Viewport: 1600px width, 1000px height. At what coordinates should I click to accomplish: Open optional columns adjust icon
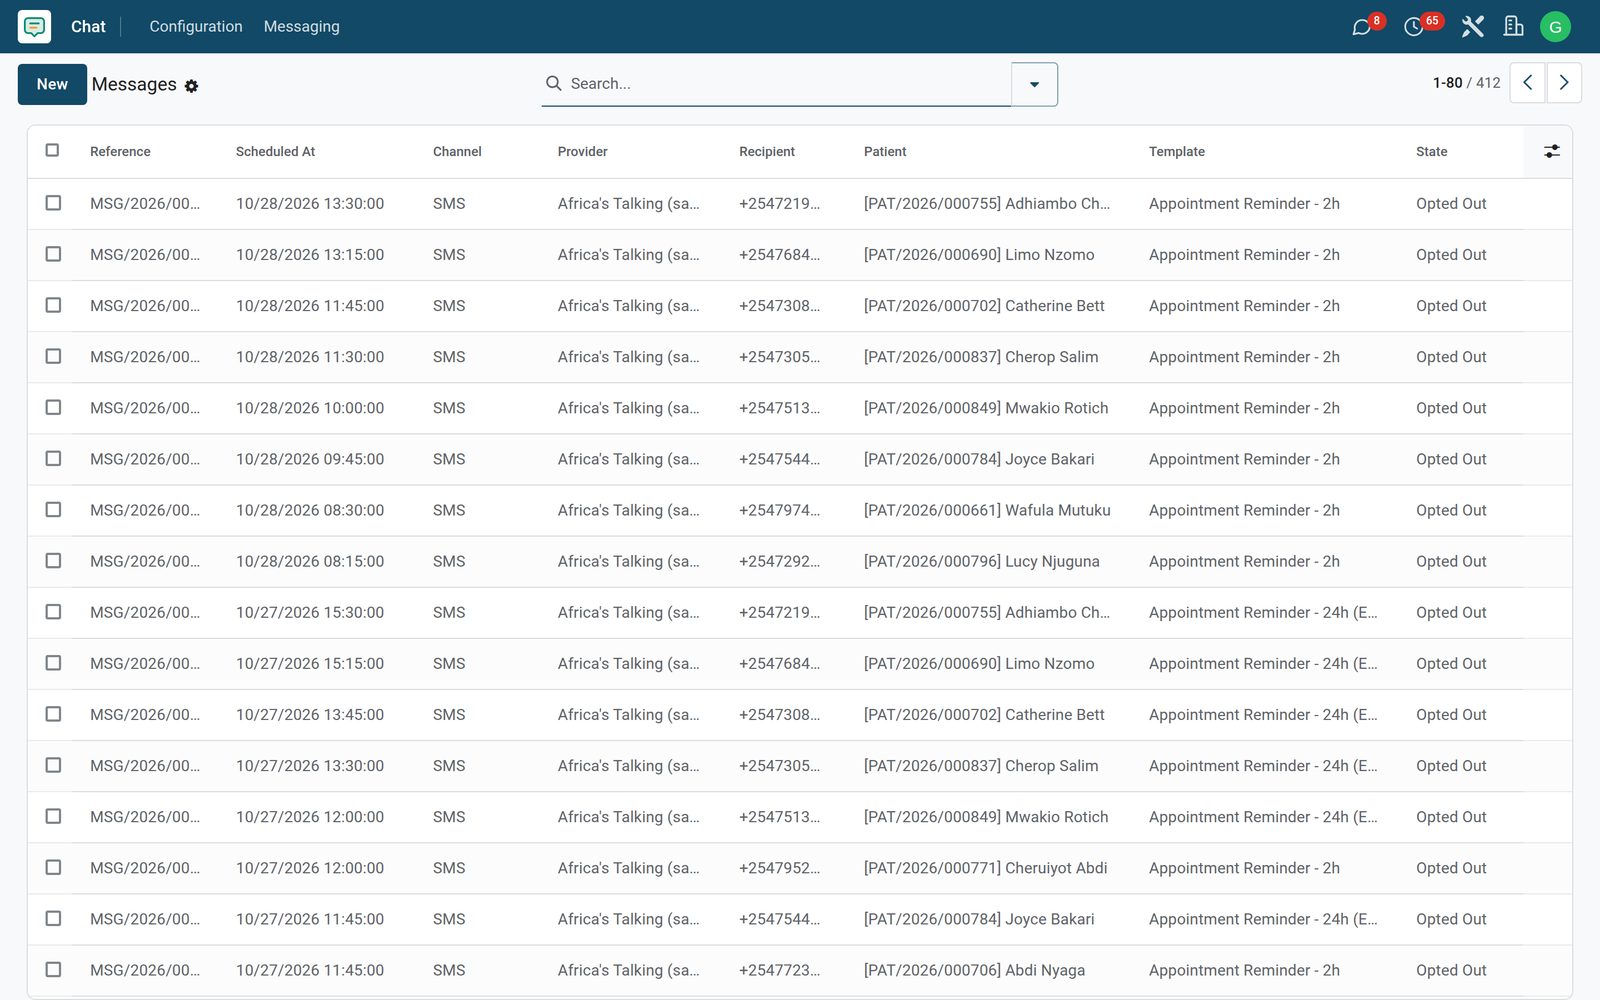pyautogui.click(x=1551, y=152)
